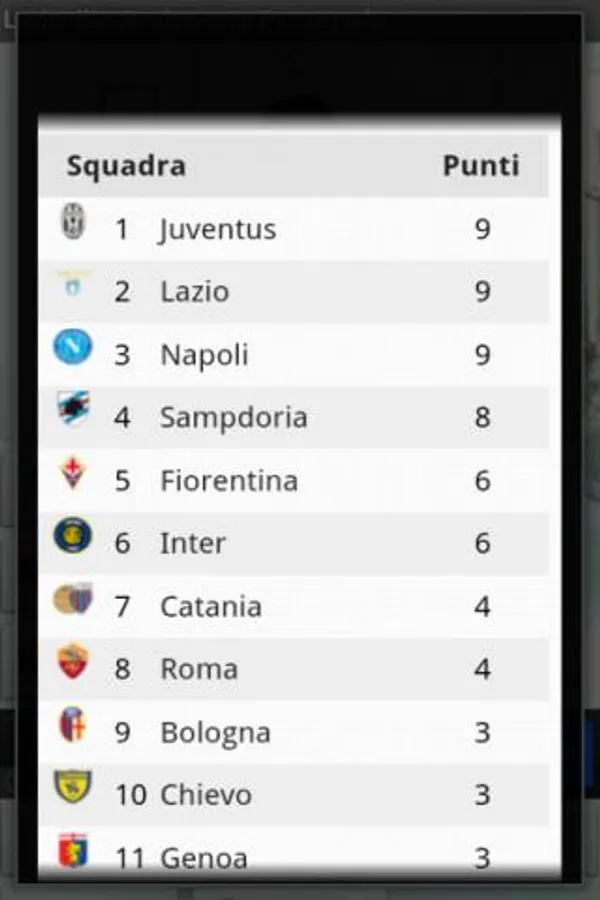Select the Napoli club badge

73,347
